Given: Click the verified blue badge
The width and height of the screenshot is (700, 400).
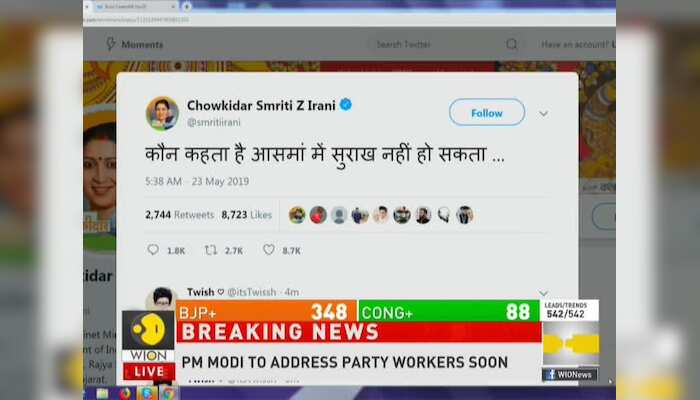Looking at the screenshot, I should tap(346, 105).
